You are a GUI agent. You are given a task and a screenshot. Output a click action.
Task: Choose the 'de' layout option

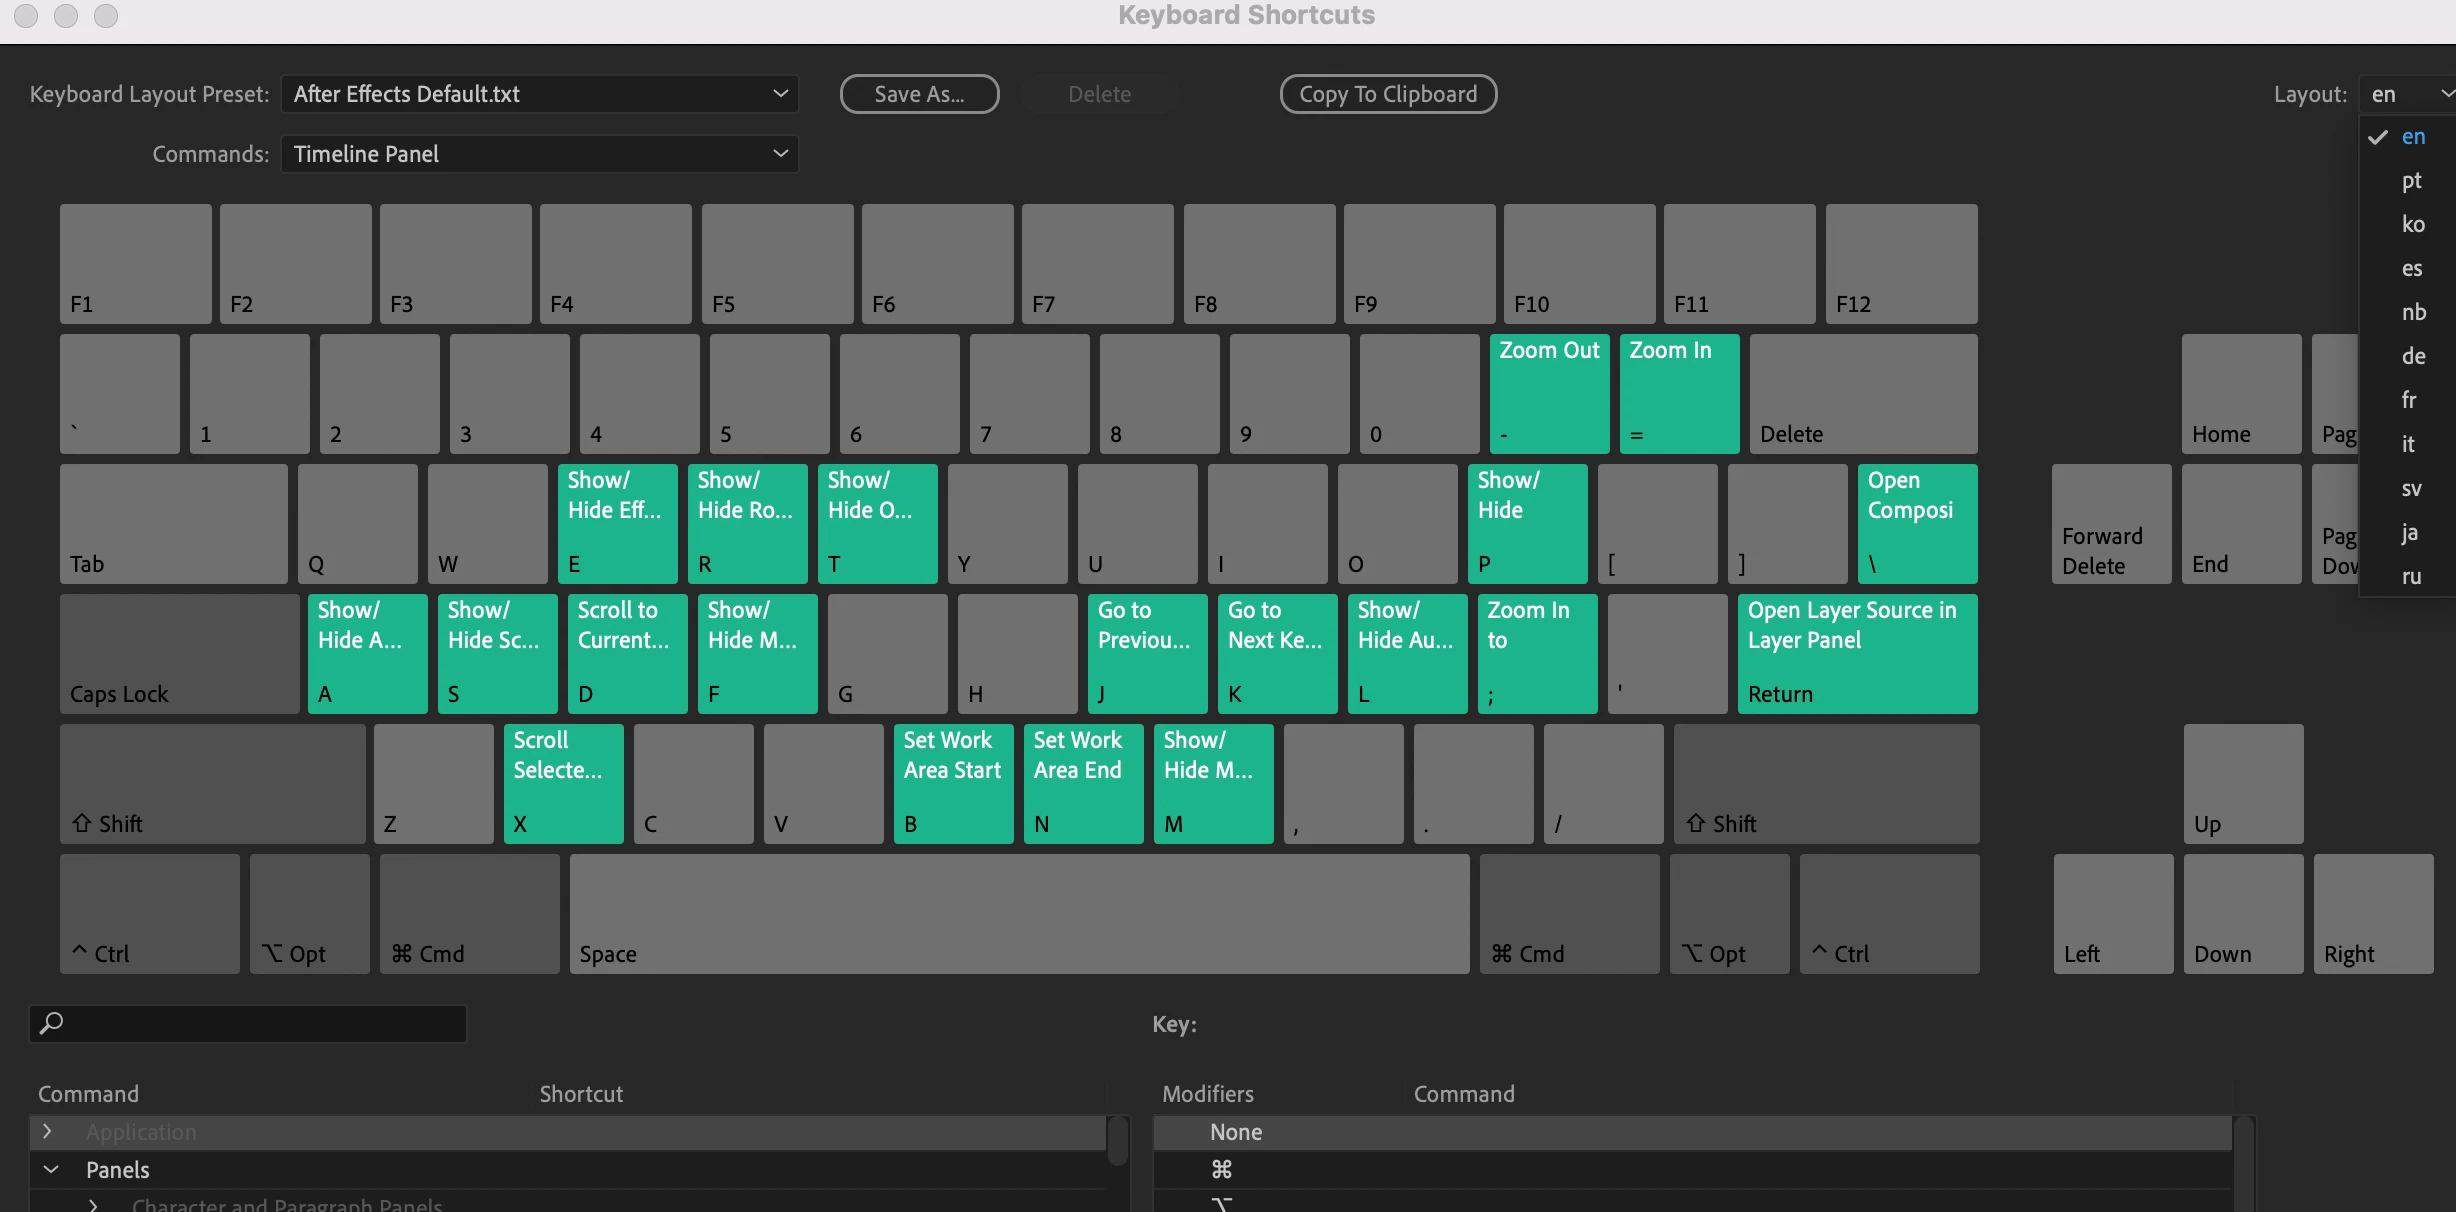pyautogui.click(x=2412, y=356)
